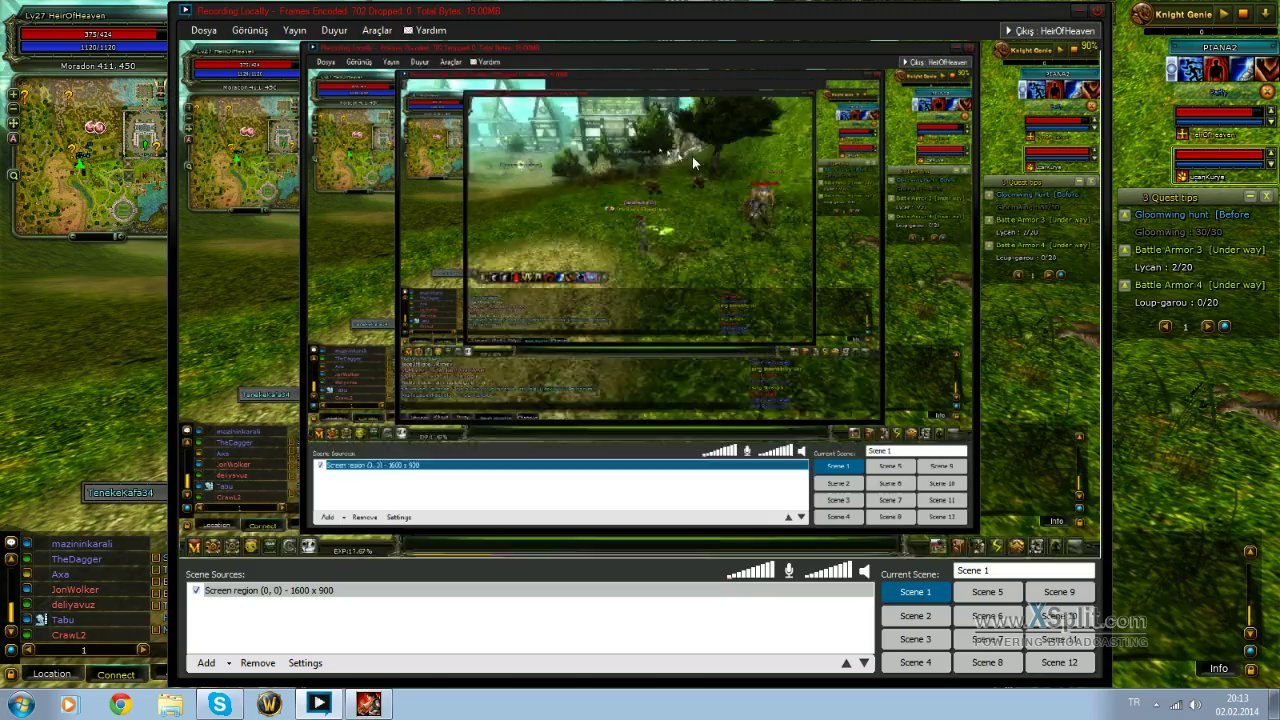Select player deliyavuz in list
1280x720 pixels.
pos(73,605)
